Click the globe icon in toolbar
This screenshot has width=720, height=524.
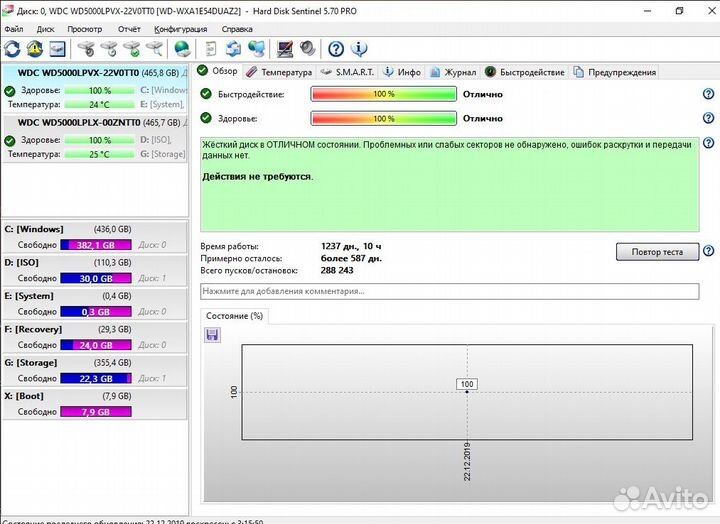pyautogui.click(x=182, y=49)
